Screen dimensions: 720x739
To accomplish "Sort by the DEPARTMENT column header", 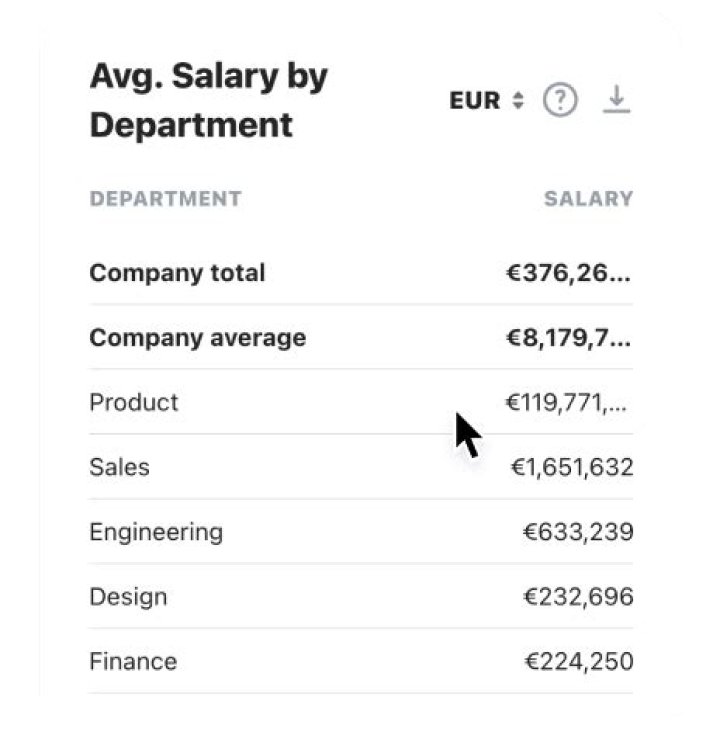I will tap(165, 198).
